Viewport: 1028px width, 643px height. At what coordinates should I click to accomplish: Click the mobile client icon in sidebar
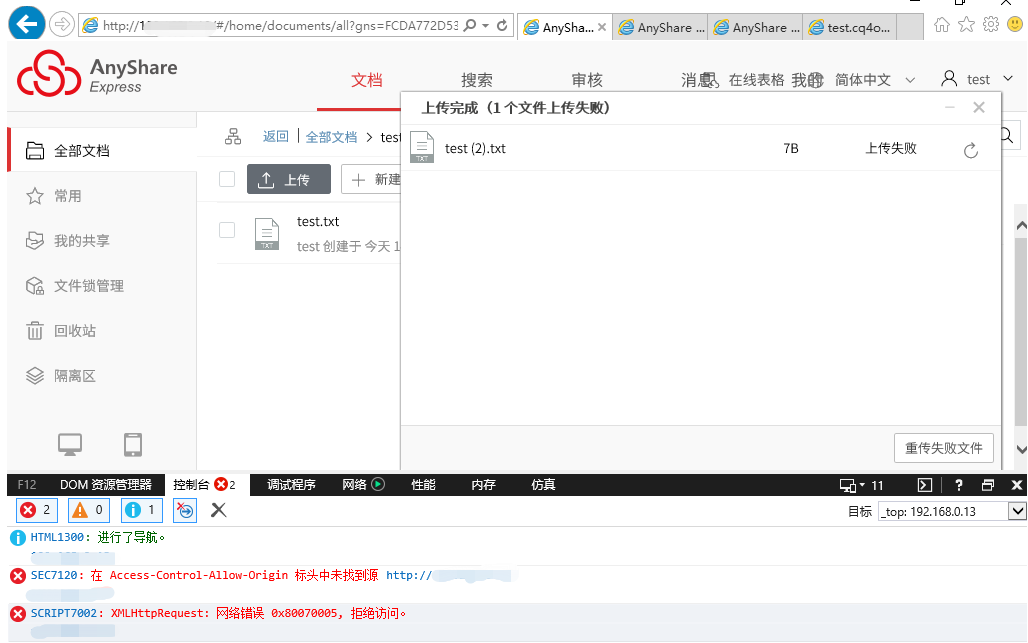(x=133, y=444)
